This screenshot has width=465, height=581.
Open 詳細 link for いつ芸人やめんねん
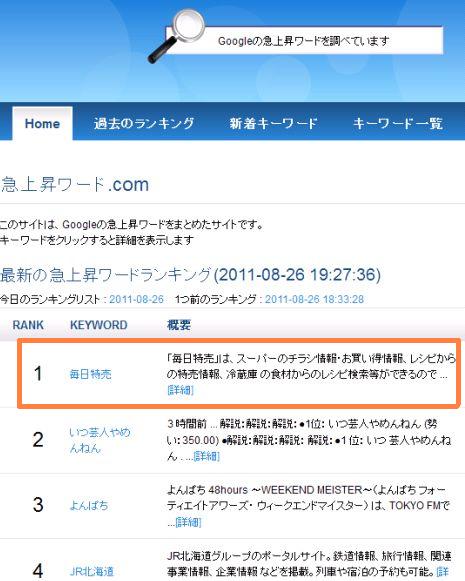tap(207, 456)
